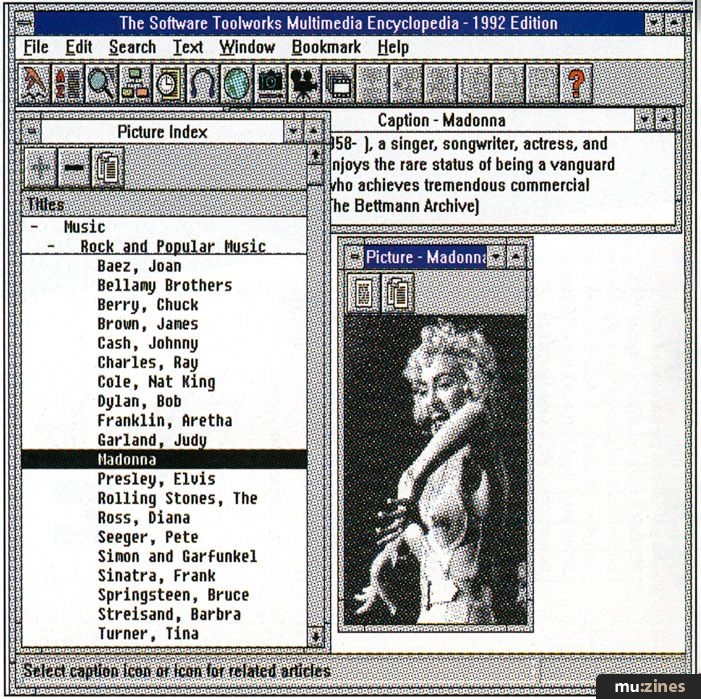Select Cole, Nat King entry
This screenshot has width=701, height=699.
click(156, 382)
